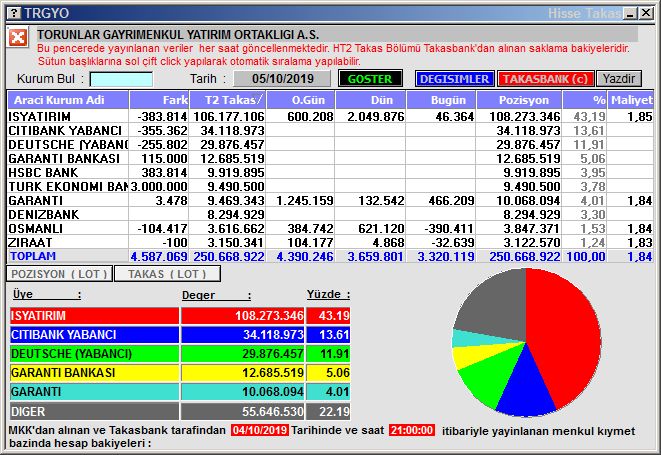Click the blue CITIBANK YABANCI legend swatch

click(x=94, y=334)
